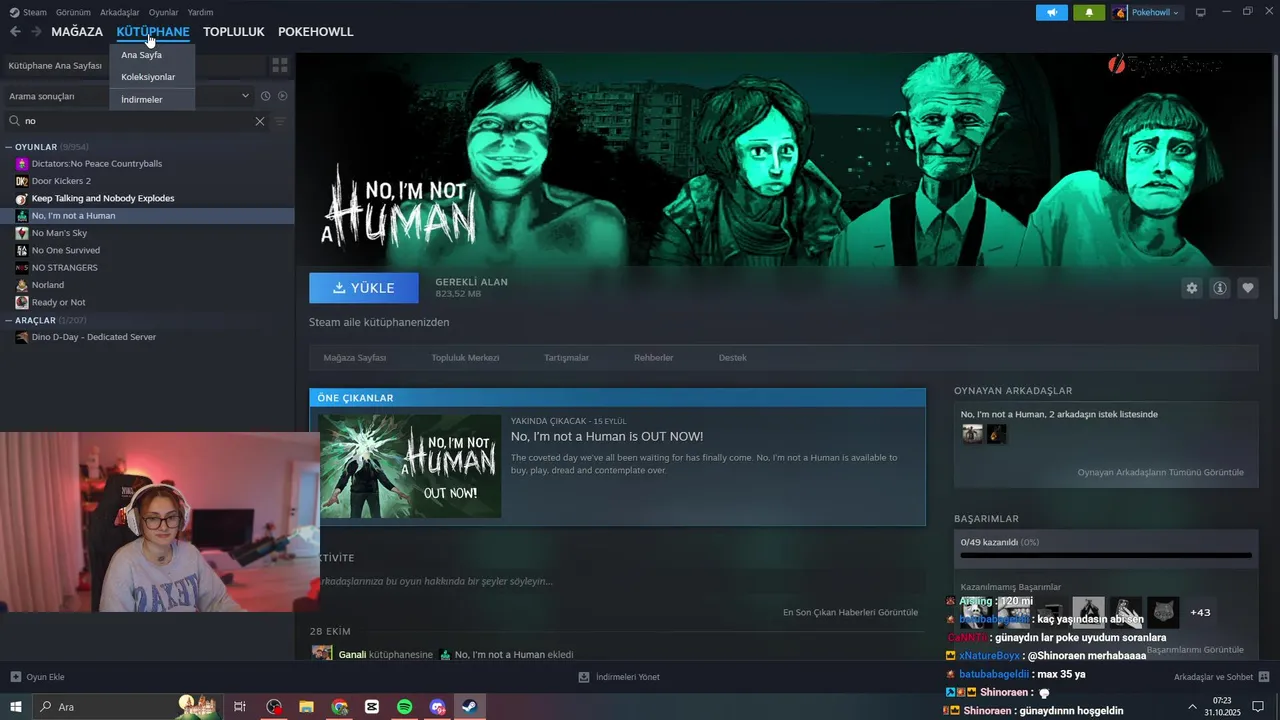Screen dimensions: 1280x720
Task: Click Oynayan Arkadaşların Tümünü Görüntüle
Action: 1161,472
